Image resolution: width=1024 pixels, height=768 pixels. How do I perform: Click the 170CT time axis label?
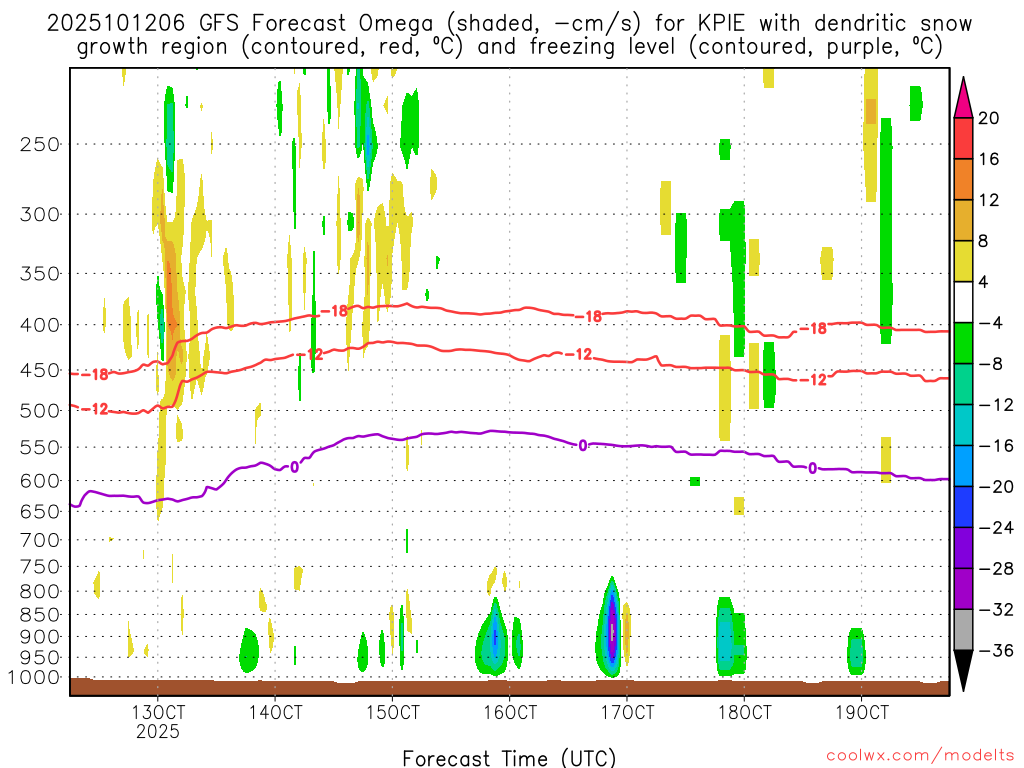(x=626, y=713)
